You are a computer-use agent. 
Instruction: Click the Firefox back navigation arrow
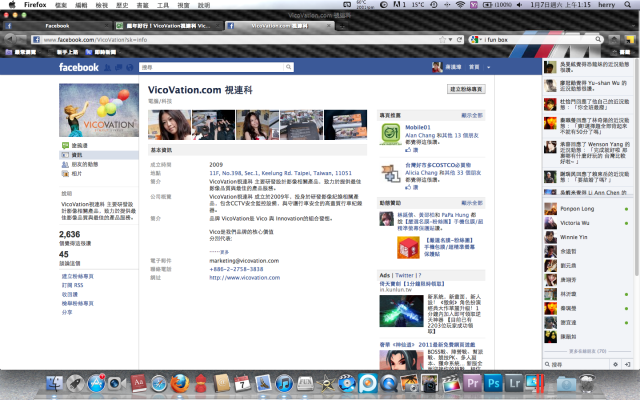coord(11,39)
